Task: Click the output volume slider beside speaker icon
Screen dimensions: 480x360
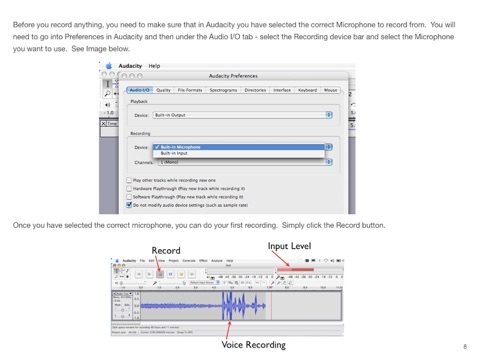Action: [133, 283]
